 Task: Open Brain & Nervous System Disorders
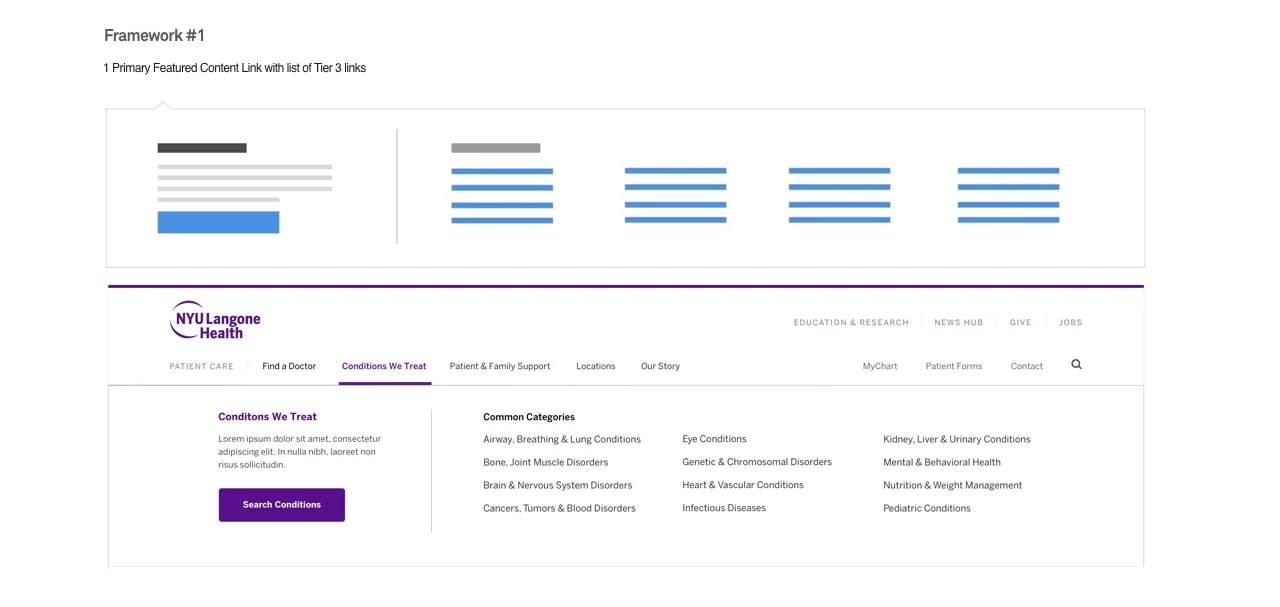[557, 485]
